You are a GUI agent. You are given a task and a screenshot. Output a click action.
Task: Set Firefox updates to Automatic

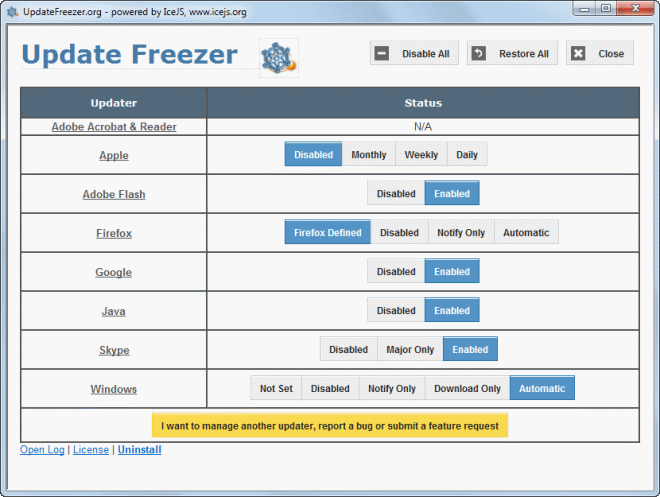526,232
